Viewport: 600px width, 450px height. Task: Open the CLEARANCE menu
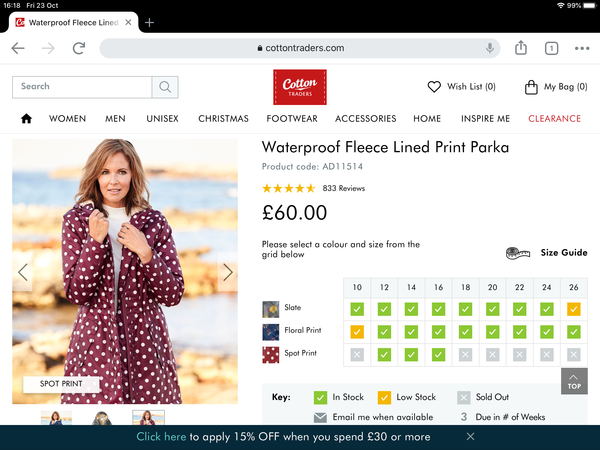tap(554, 119)
